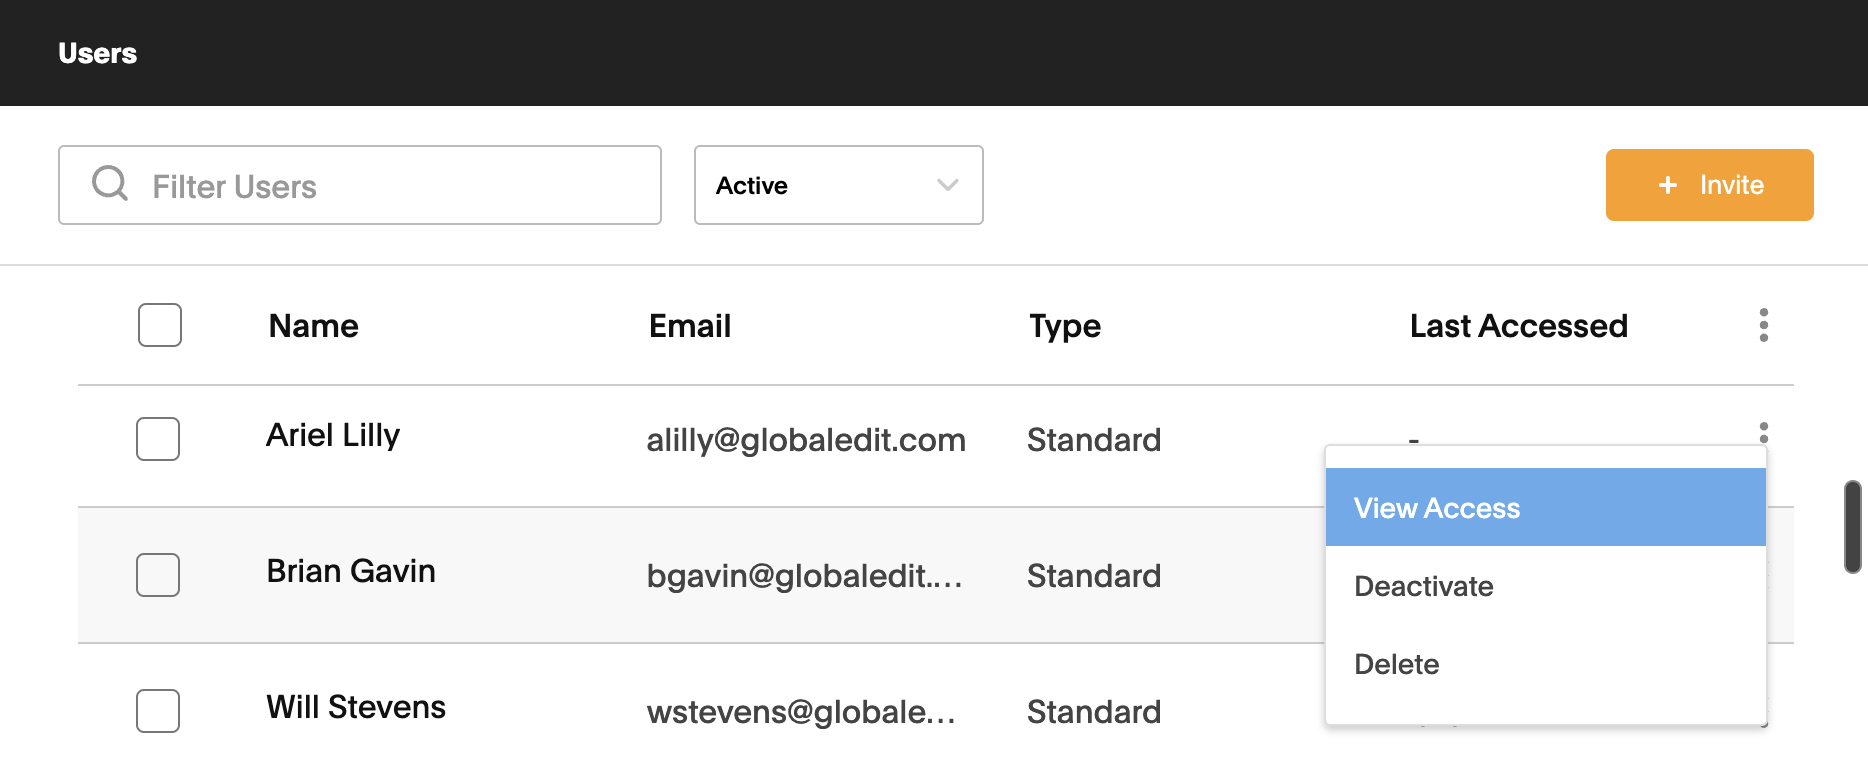Click the vertical scrollbar thumb
The width and height of the screenshot is (1868, 778).
click(x=1852, y=527)
